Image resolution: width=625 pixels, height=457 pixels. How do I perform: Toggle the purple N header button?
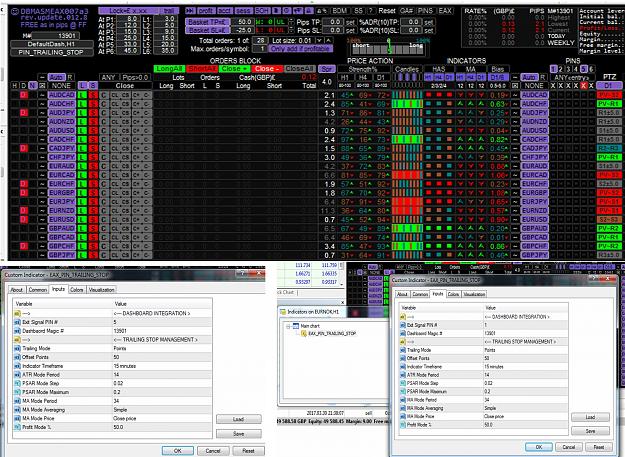point(33,86)
